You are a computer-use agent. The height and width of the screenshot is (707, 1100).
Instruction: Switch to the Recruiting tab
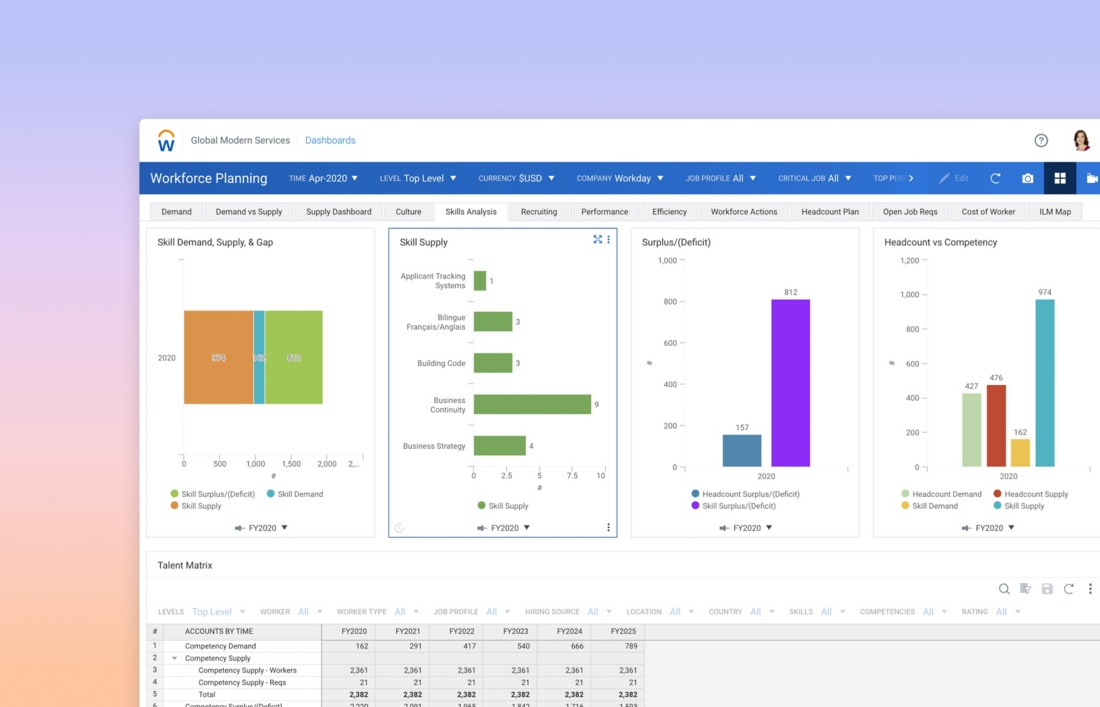pos(539,212)
